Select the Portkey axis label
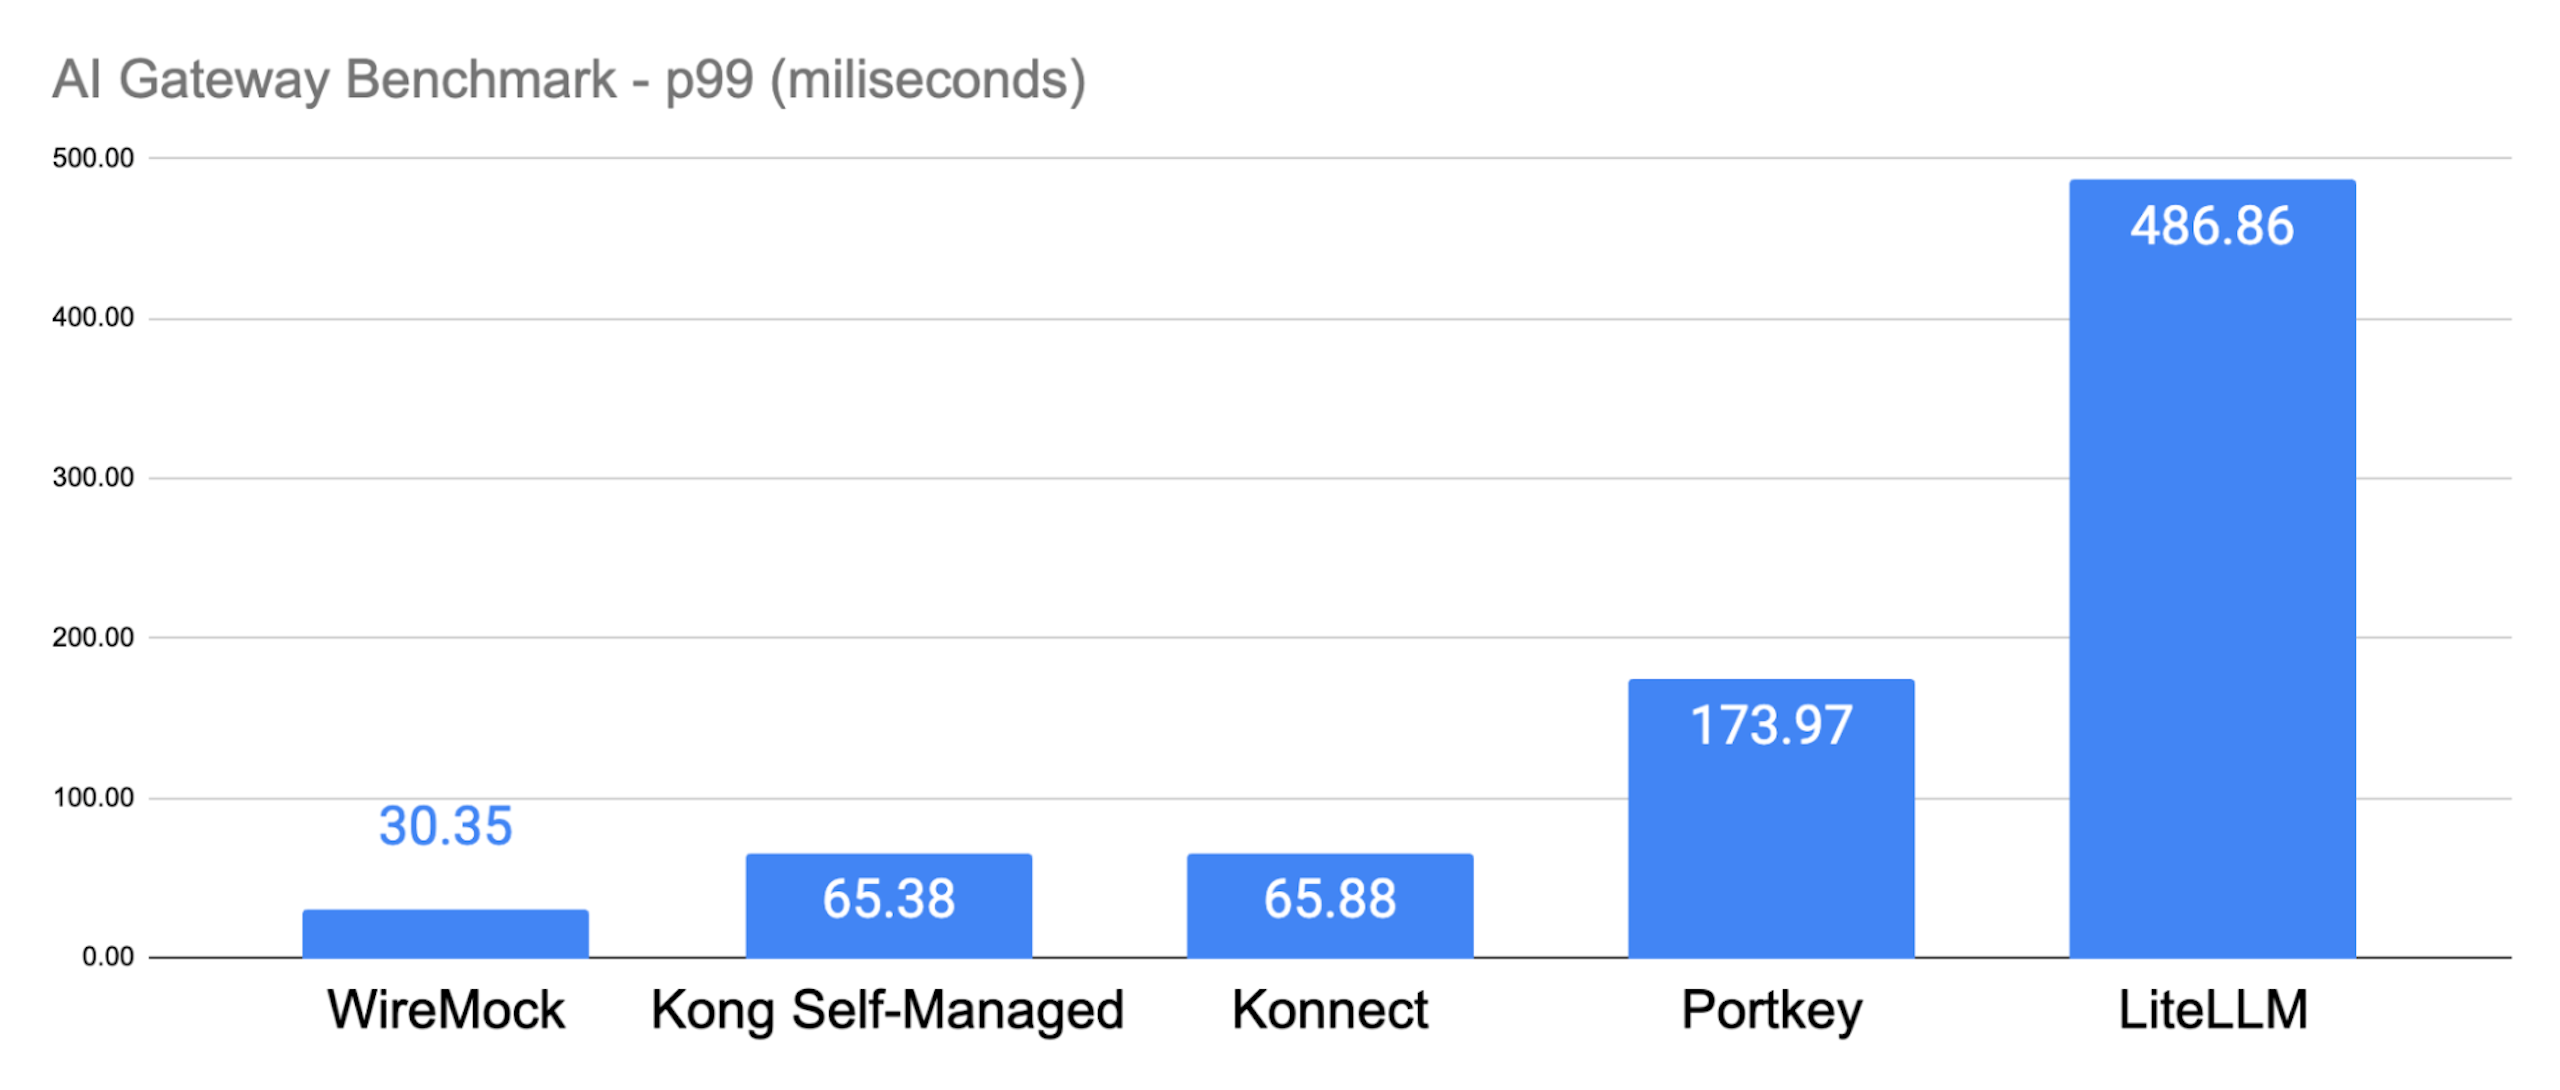This screenshot has width=2560, height=1090. (1771, 1009)
